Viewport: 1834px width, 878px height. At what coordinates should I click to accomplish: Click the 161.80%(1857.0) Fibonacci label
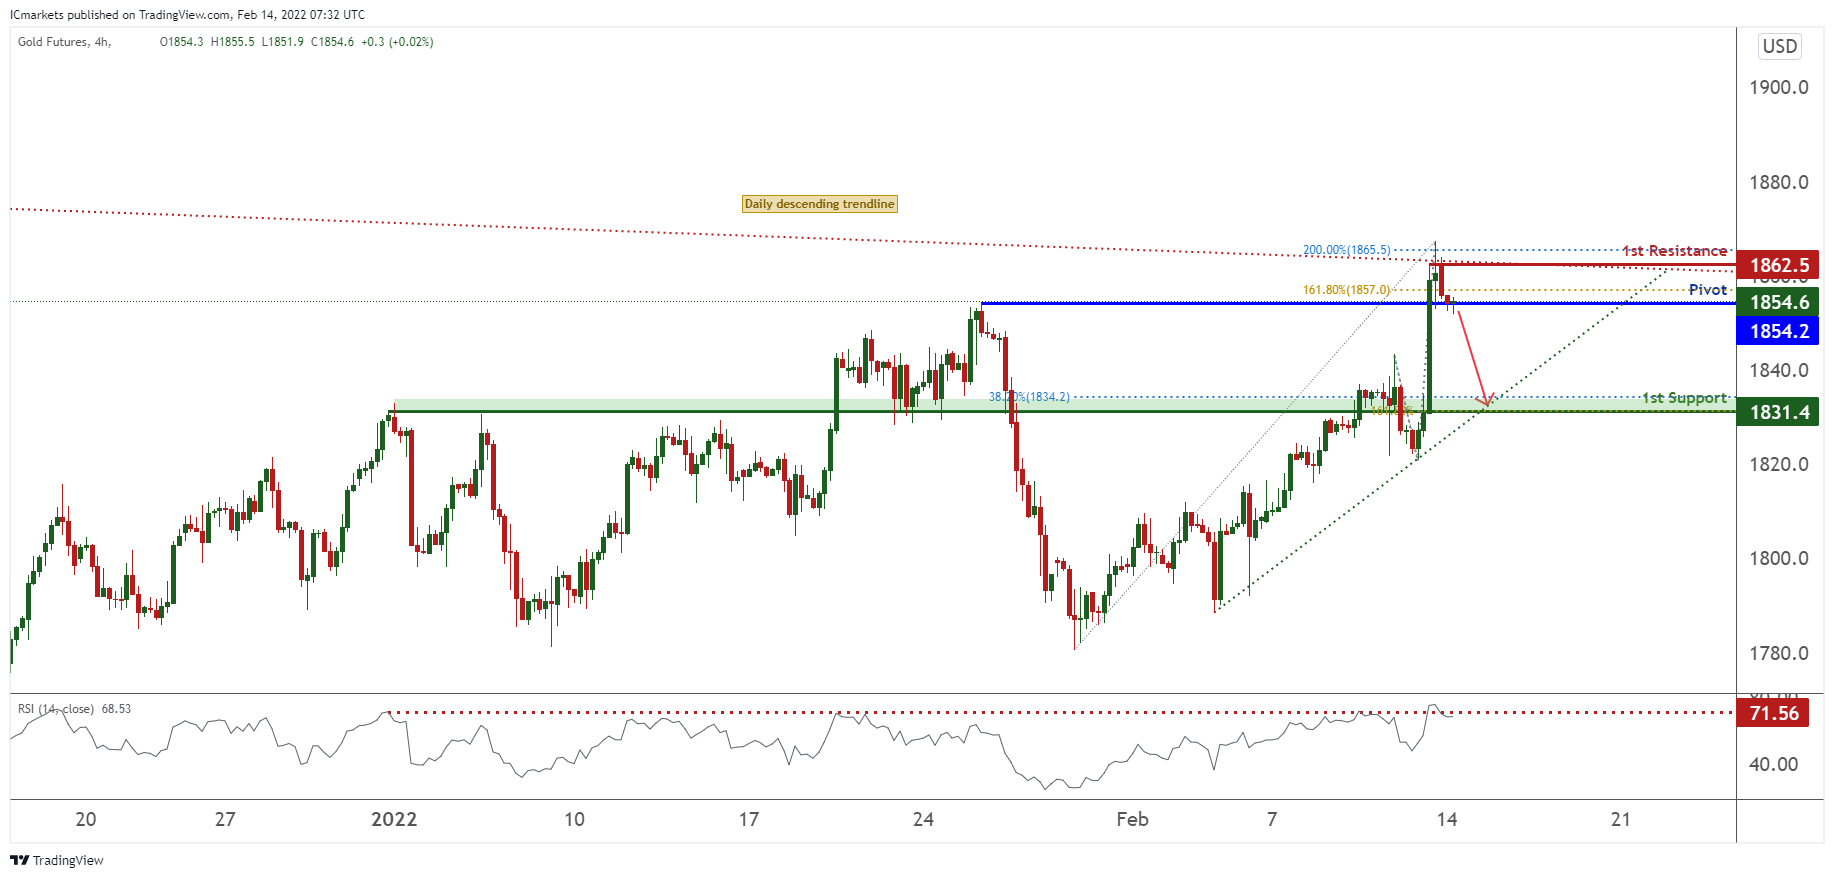point(1346,290)
